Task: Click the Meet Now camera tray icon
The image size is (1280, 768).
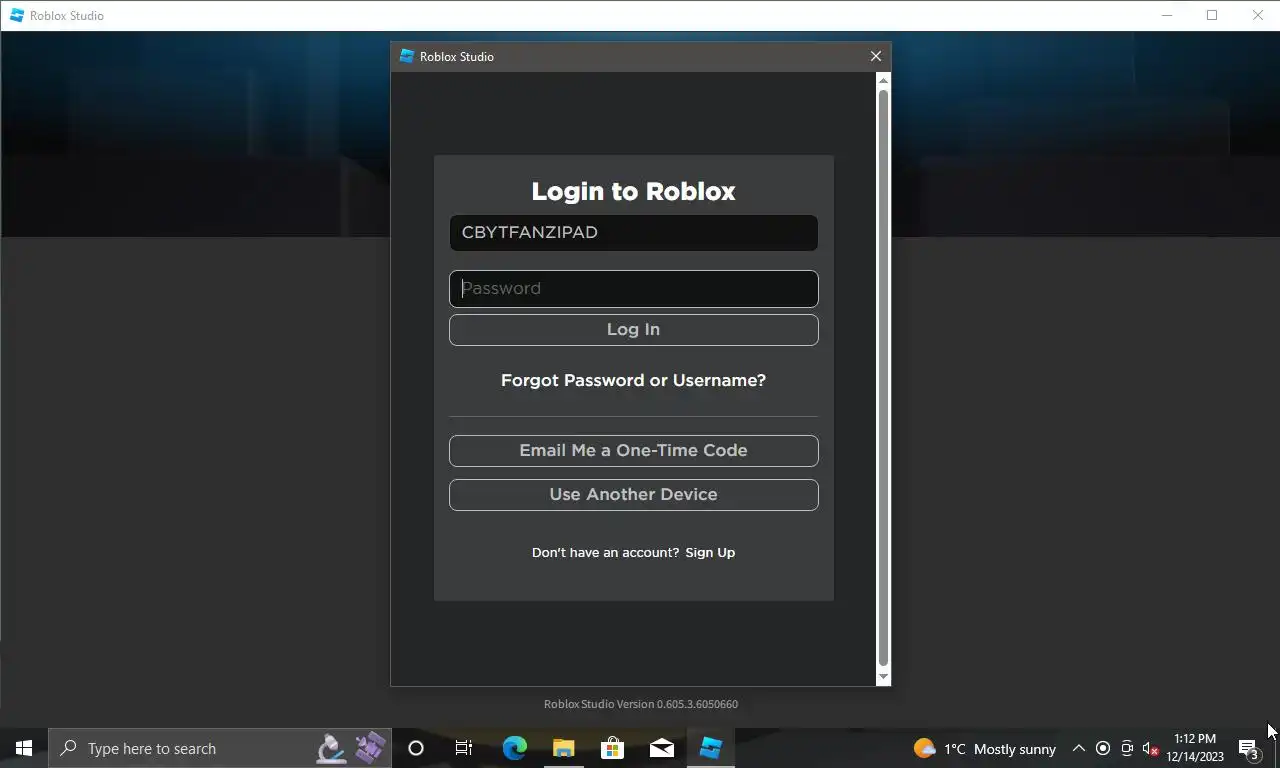Action: [1127, 748]
